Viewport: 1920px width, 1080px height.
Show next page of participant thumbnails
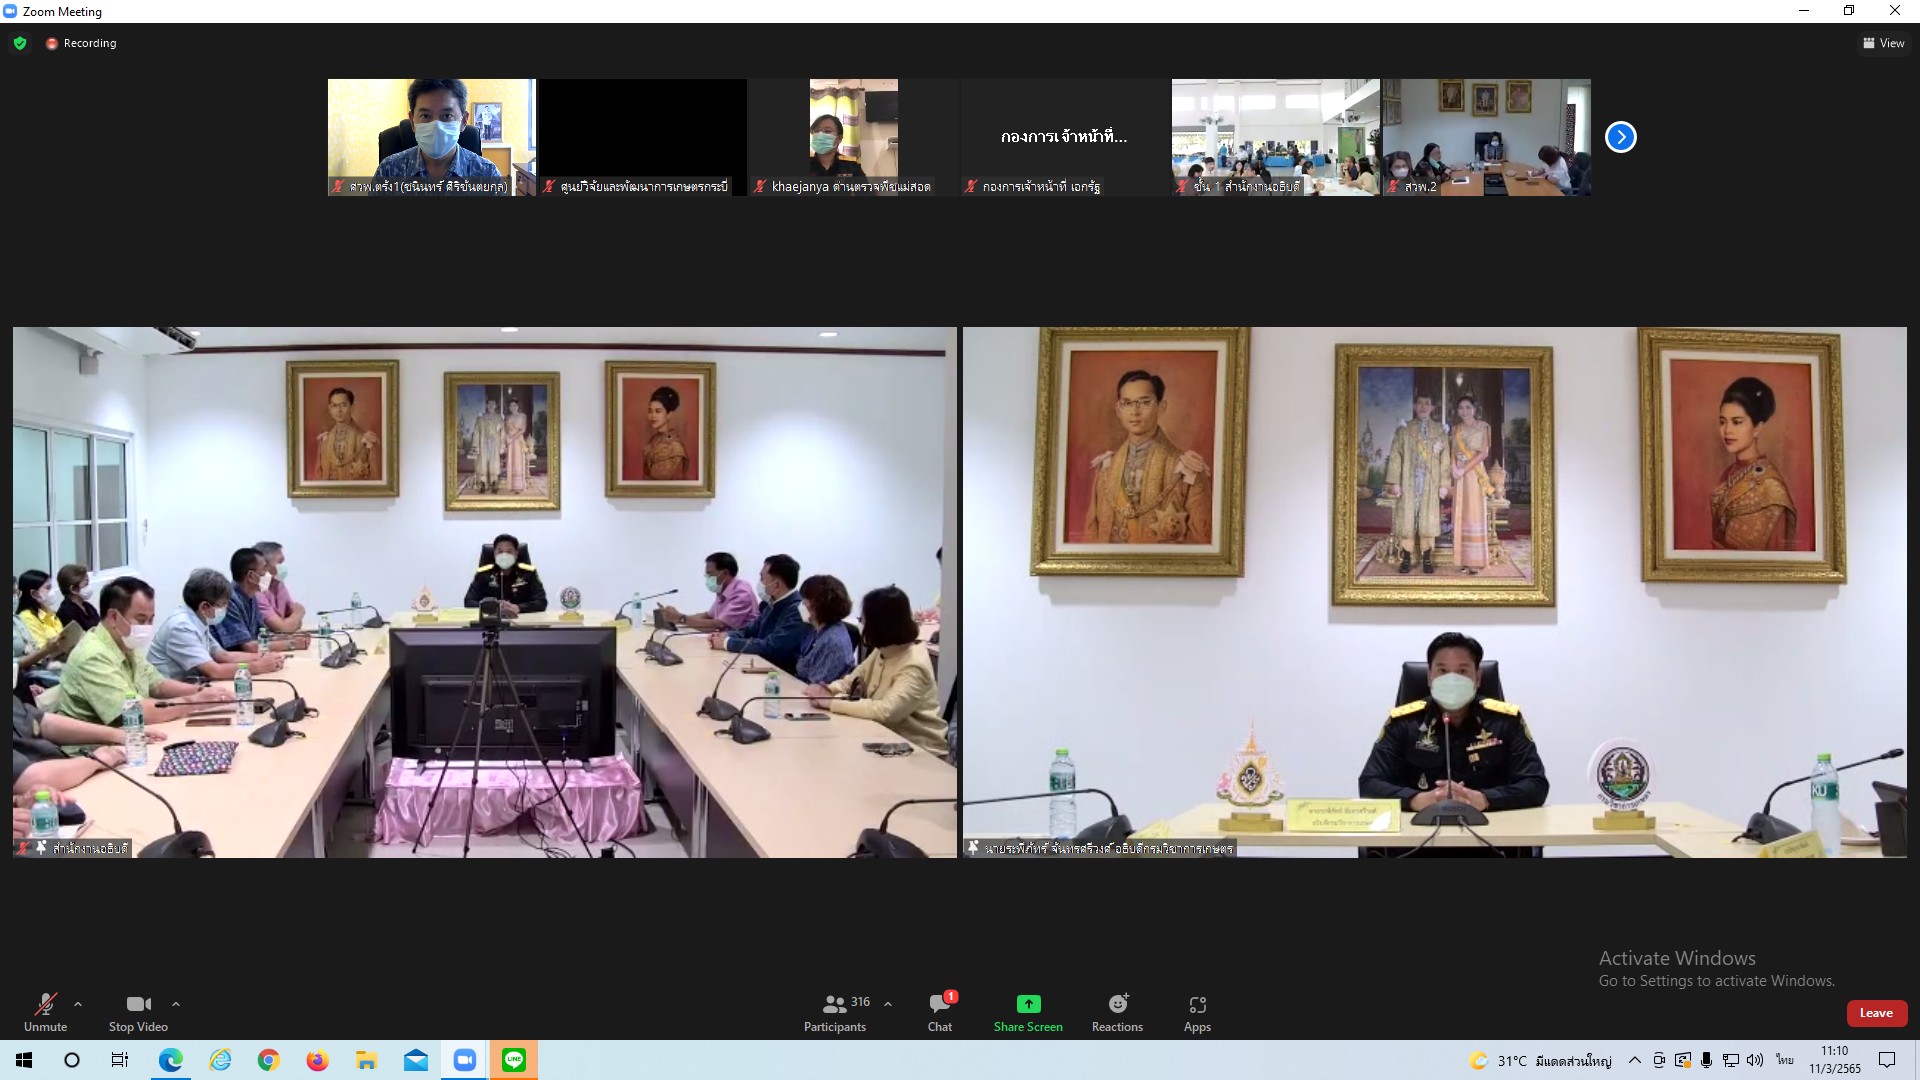point(1621,137)
